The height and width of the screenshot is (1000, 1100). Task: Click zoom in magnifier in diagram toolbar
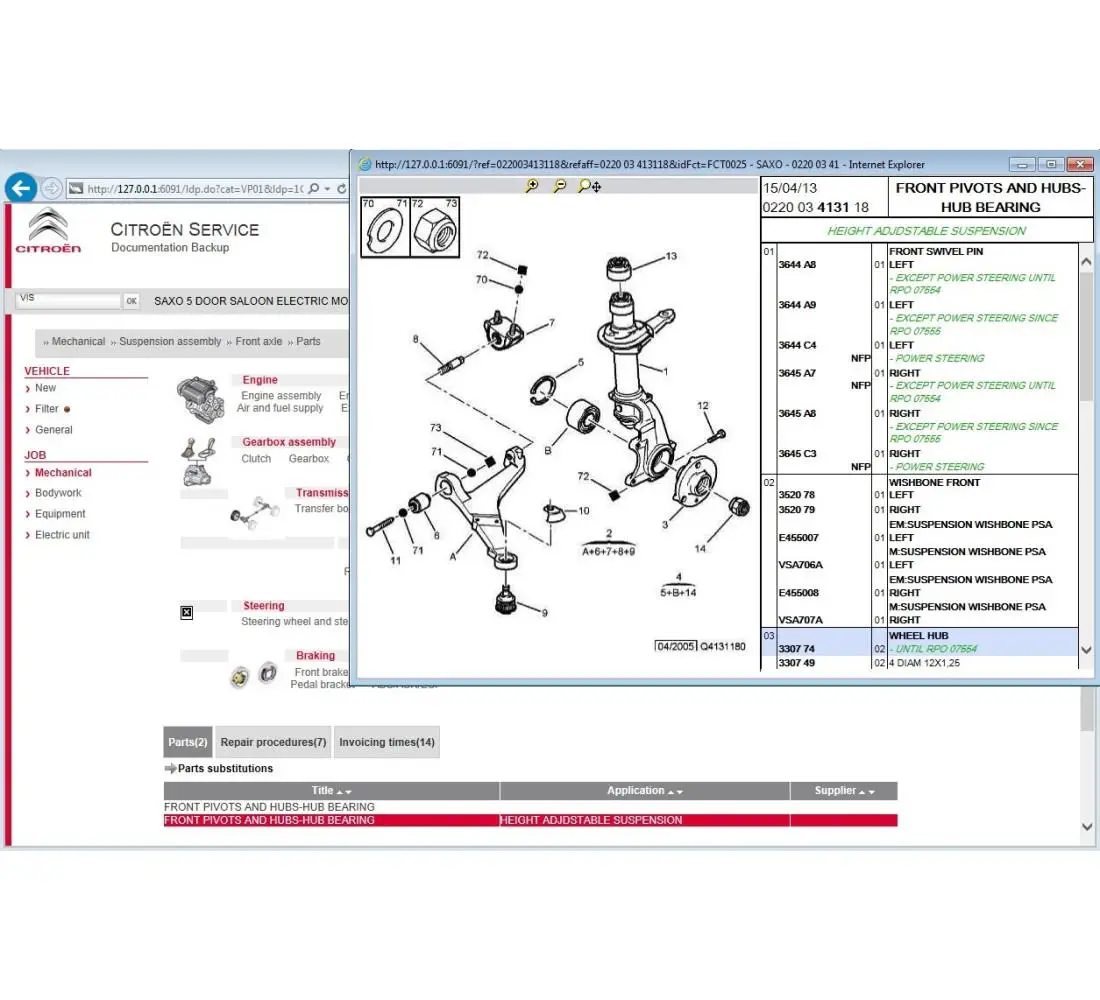[x=532, y=185]
